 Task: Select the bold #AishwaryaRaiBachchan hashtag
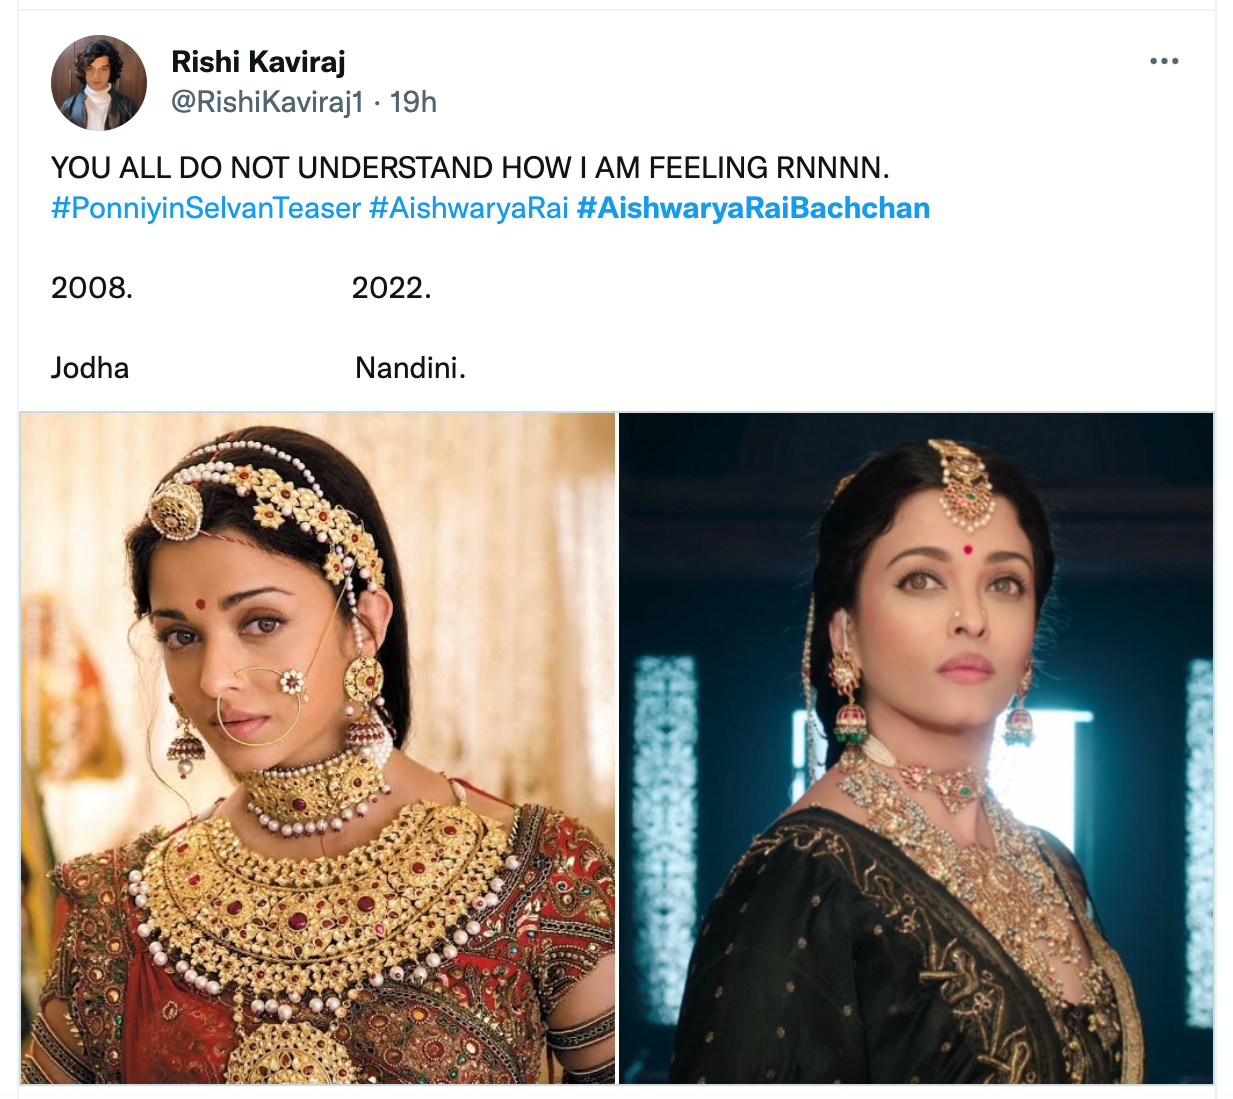pos(753,208)
